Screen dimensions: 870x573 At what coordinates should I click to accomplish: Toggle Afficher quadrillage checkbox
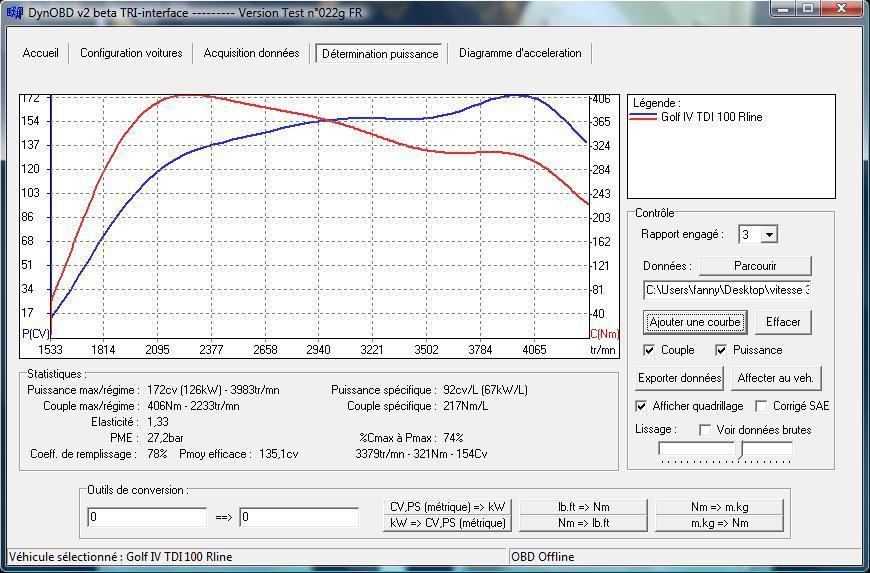point(641,406)
